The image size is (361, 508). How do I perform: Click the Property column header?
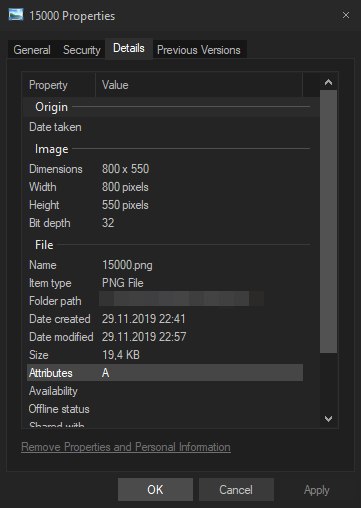[59, 85]
